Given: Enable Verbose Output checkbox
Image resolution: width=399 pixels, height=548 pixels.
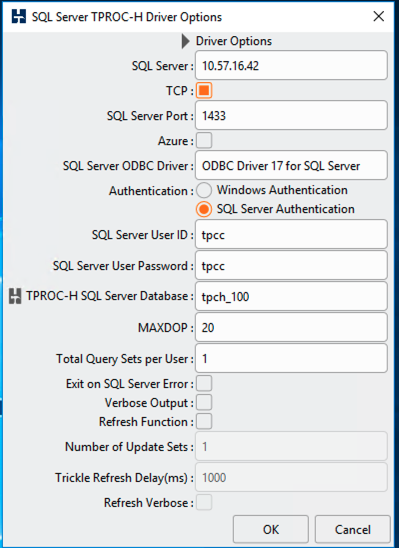Looking at the screenshot, I should (204, 402).
